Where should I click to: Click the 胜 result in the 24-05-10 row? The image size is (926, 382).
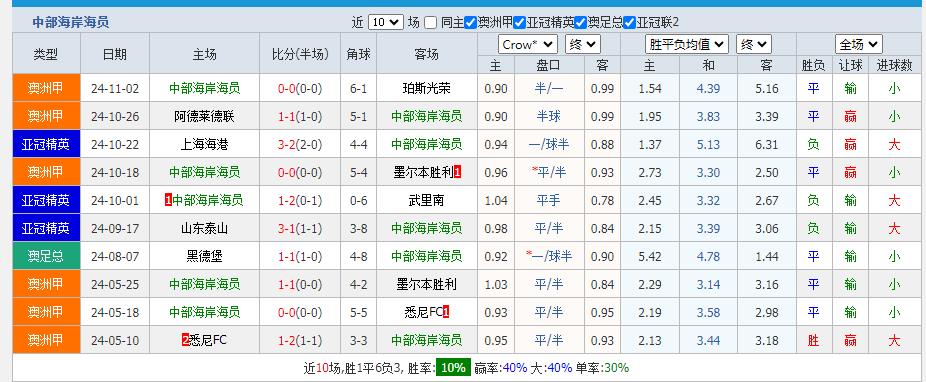click(813, 340)
